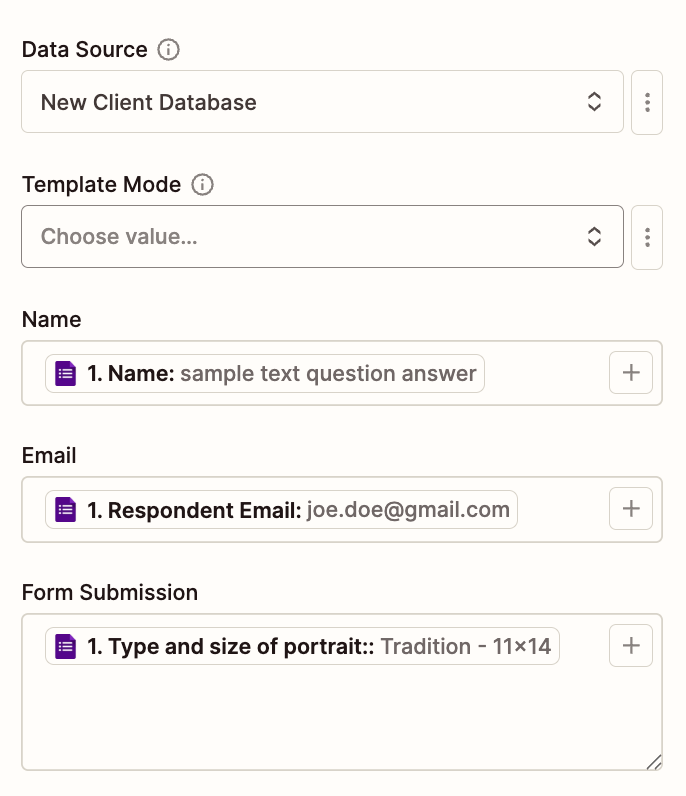Image resolution: width=686 pixels, height=796 pixels.
Task: Click the plus button in Name field
Action: point(631,373)
